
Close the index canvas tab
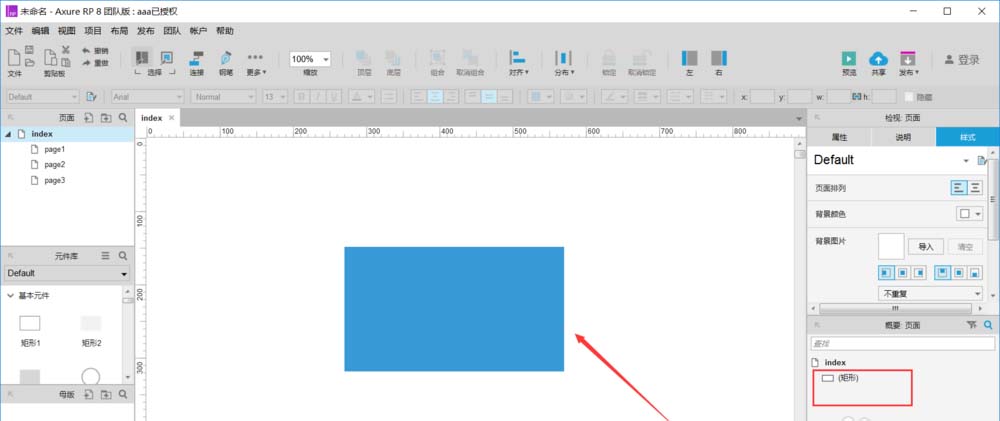(171, 118)
